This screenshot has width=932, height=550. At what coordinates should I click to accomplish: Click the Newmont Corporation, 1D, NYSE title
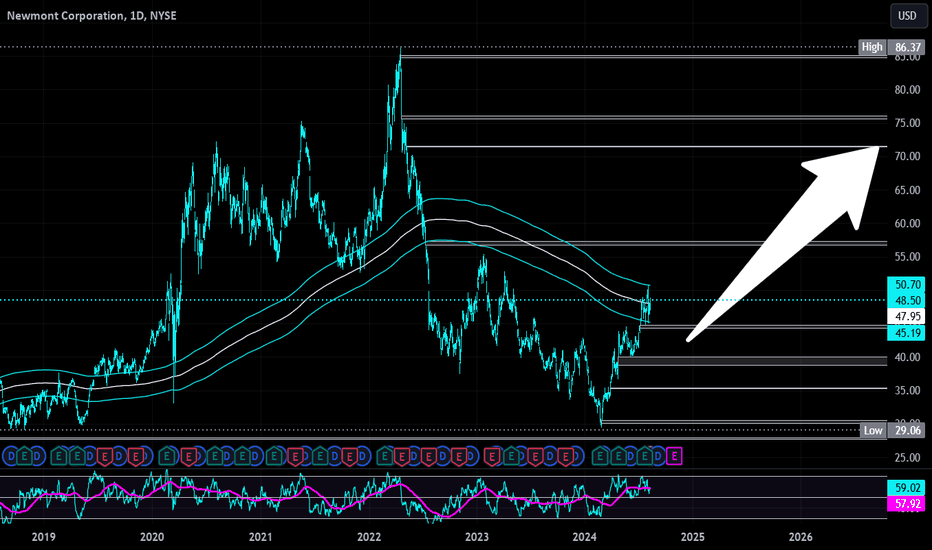click(x=92, y=15)
